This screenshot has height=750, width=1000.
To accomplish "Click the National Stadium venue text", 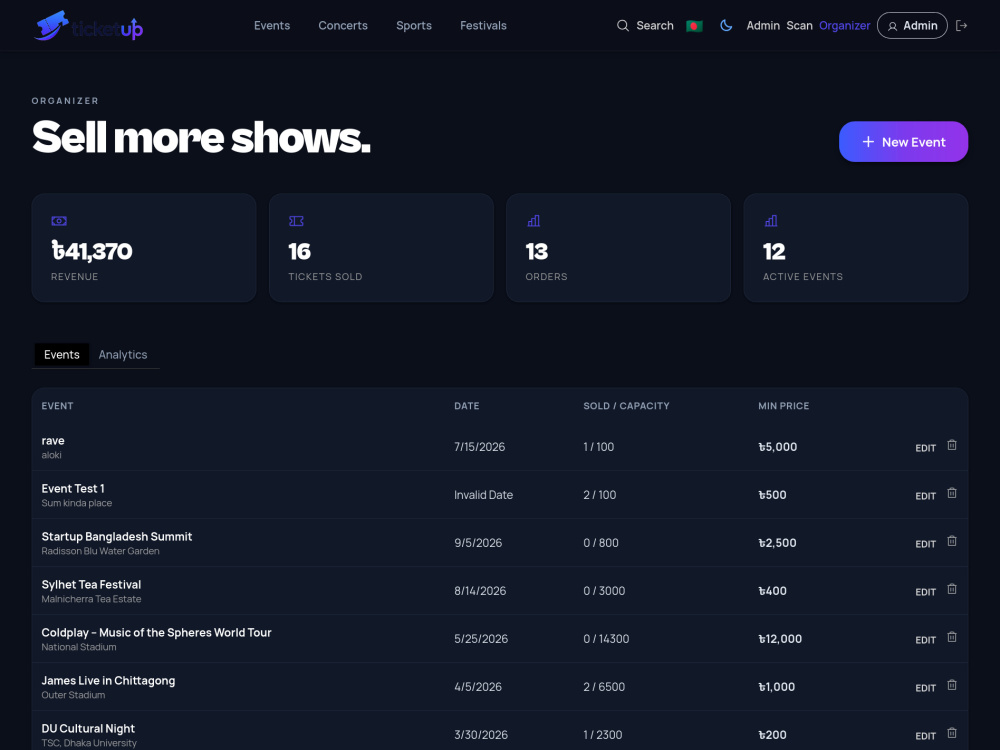I will [79, 647].
